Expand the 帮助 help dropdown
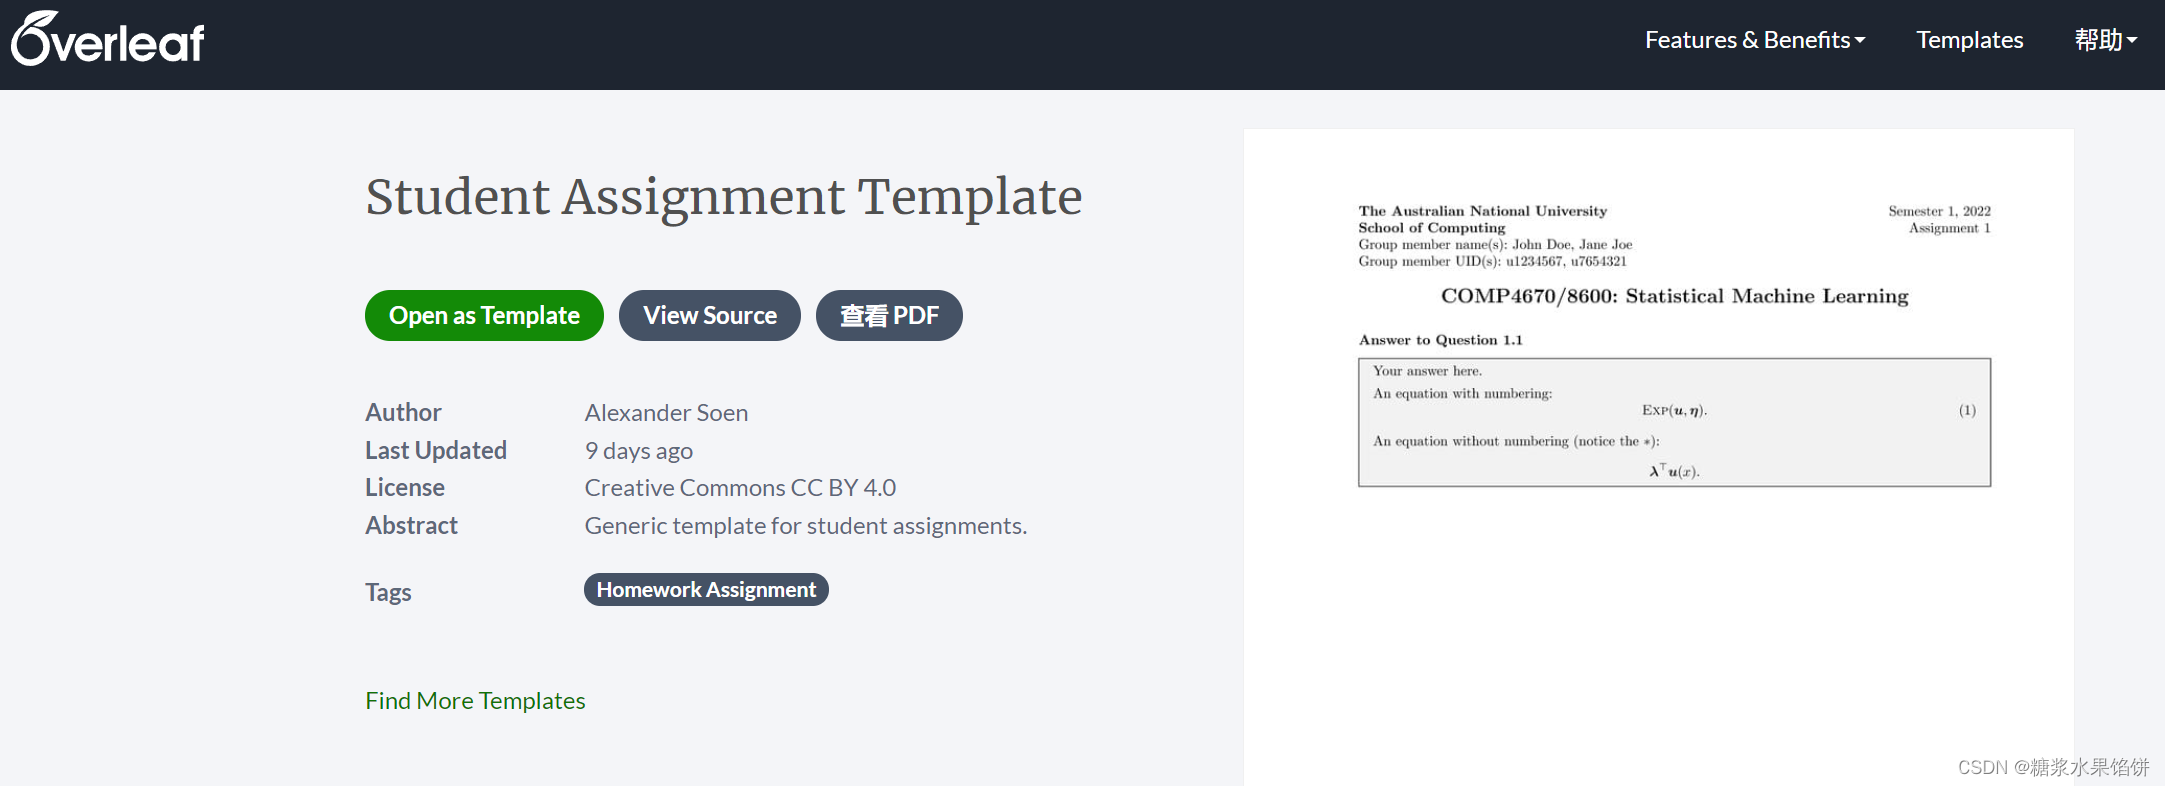This screenshot has width=2165, height=786. (2105, 40)
